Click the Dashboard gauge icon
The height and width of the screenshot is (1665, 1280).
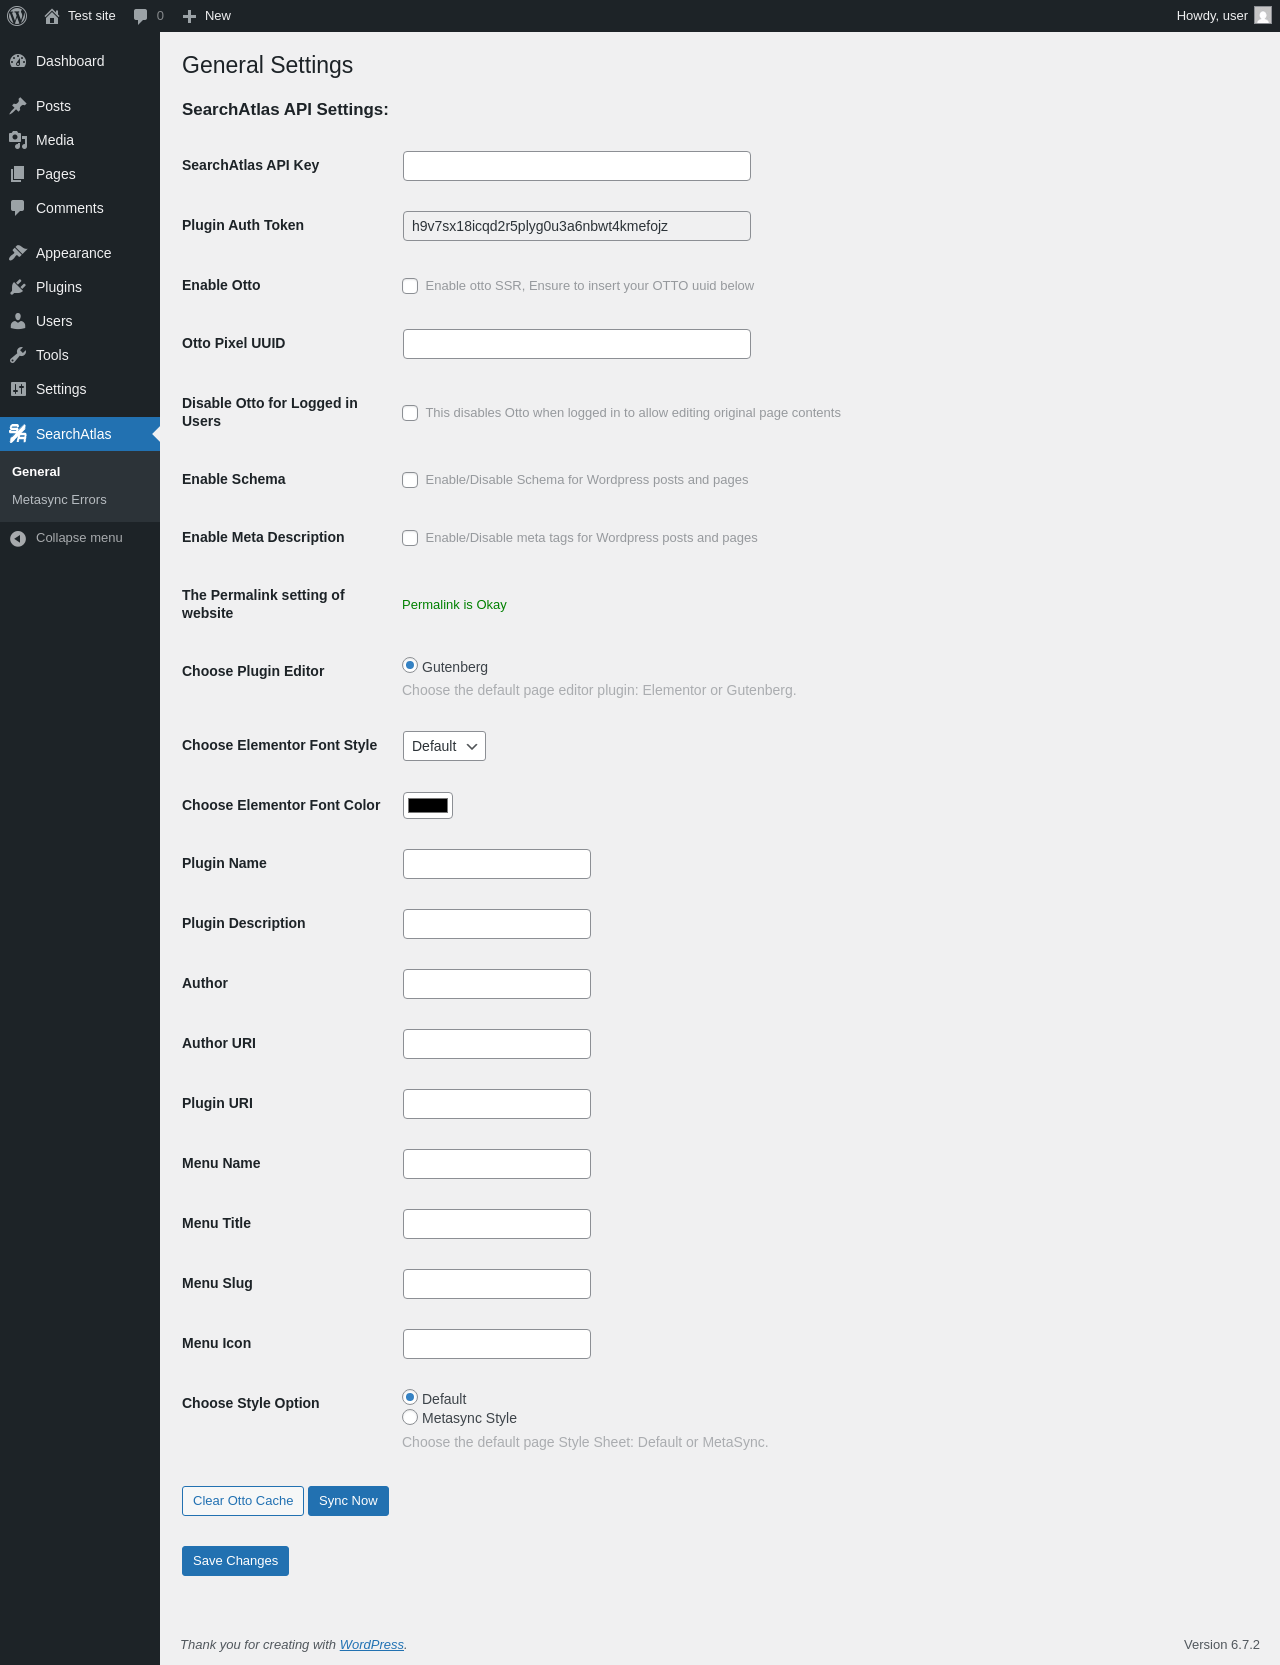click(18, 61)
